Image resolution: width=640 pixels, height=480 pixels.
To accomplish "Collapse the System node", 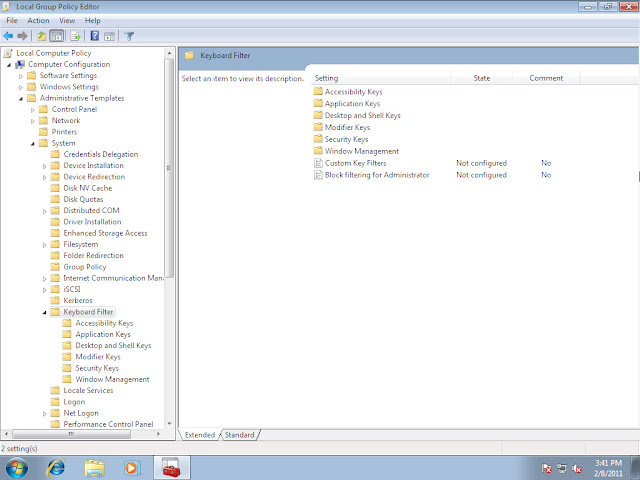I will click(33, 144).
